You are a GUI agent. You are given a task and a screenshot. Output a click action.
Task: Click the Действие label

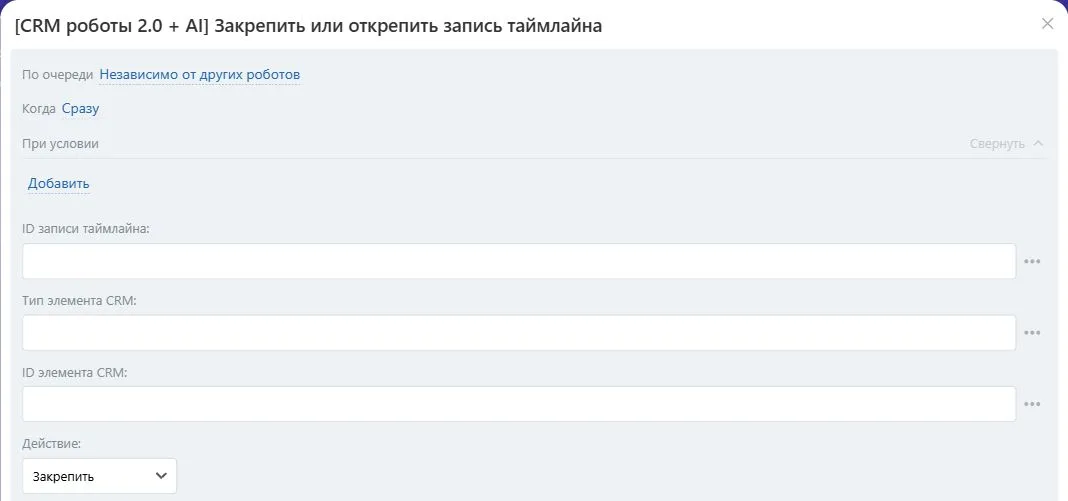[52, 443]
